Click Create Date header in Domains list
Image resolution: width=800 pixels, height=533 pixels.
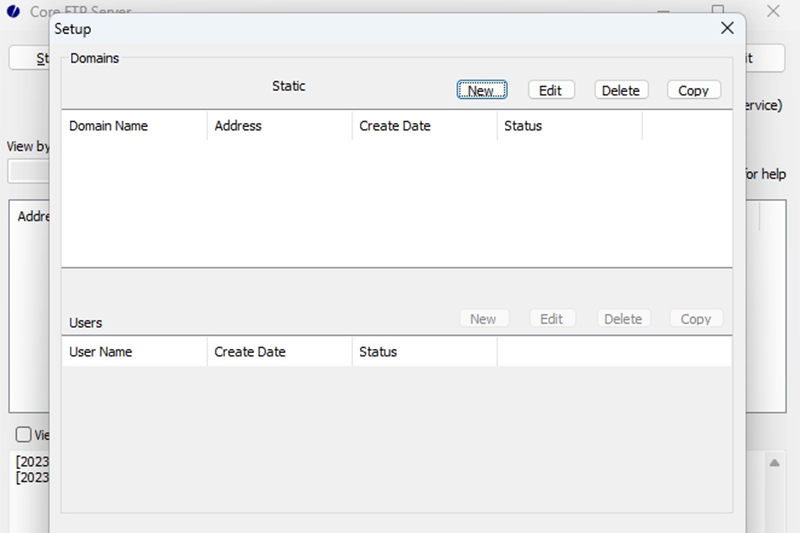pos(424,126)
